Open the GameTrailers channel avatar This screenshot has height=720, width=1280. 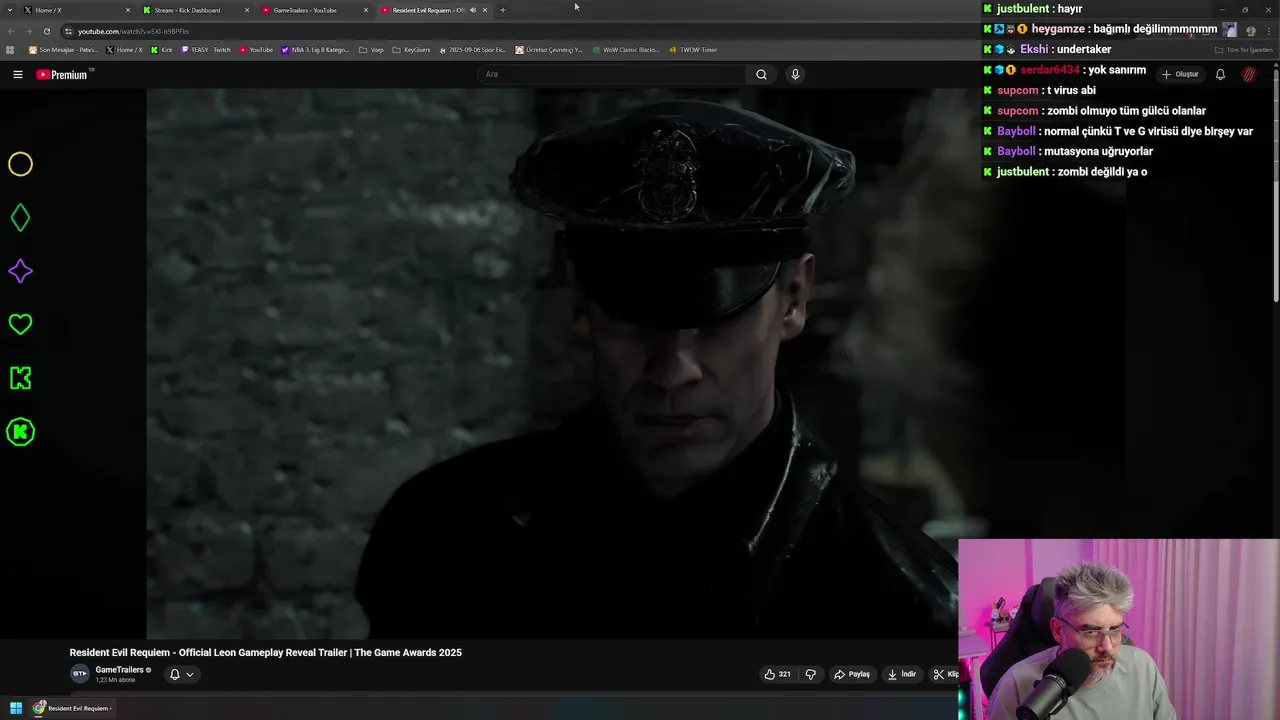pos(79,674)
